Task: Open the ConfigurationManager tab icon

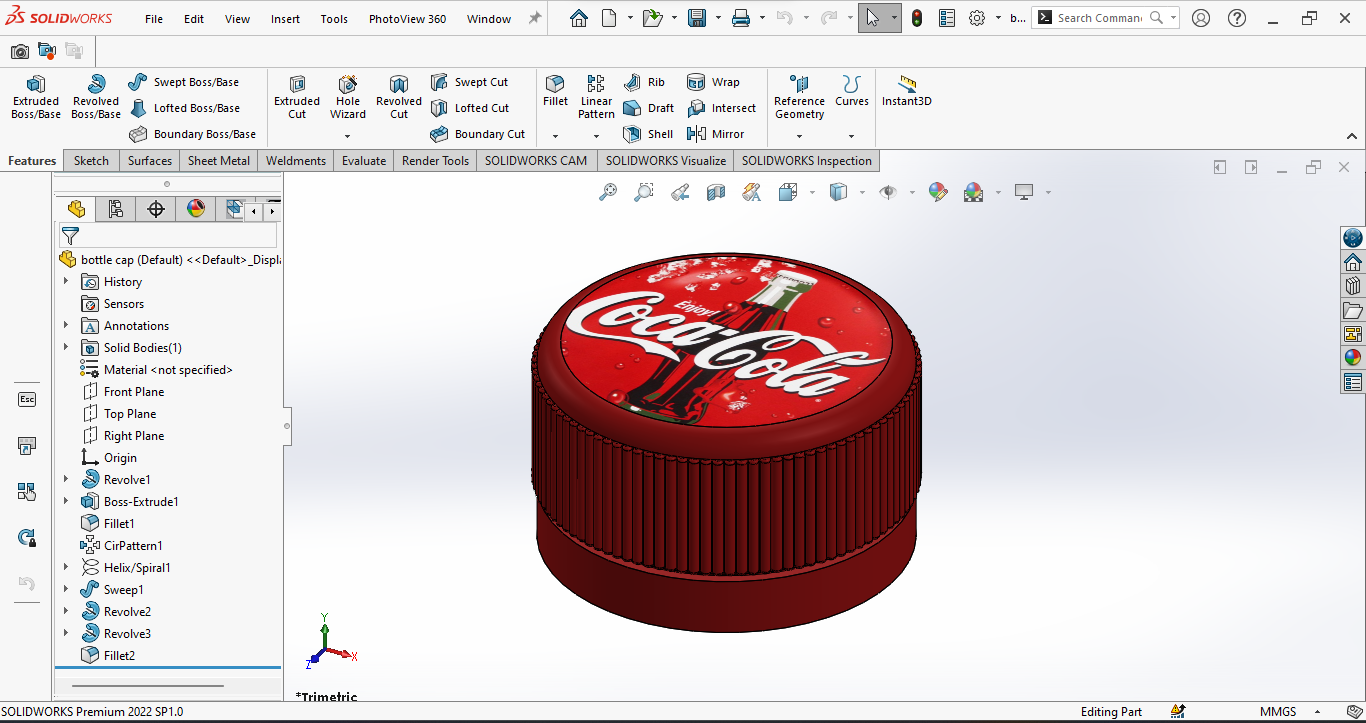Action: (155, 208)
